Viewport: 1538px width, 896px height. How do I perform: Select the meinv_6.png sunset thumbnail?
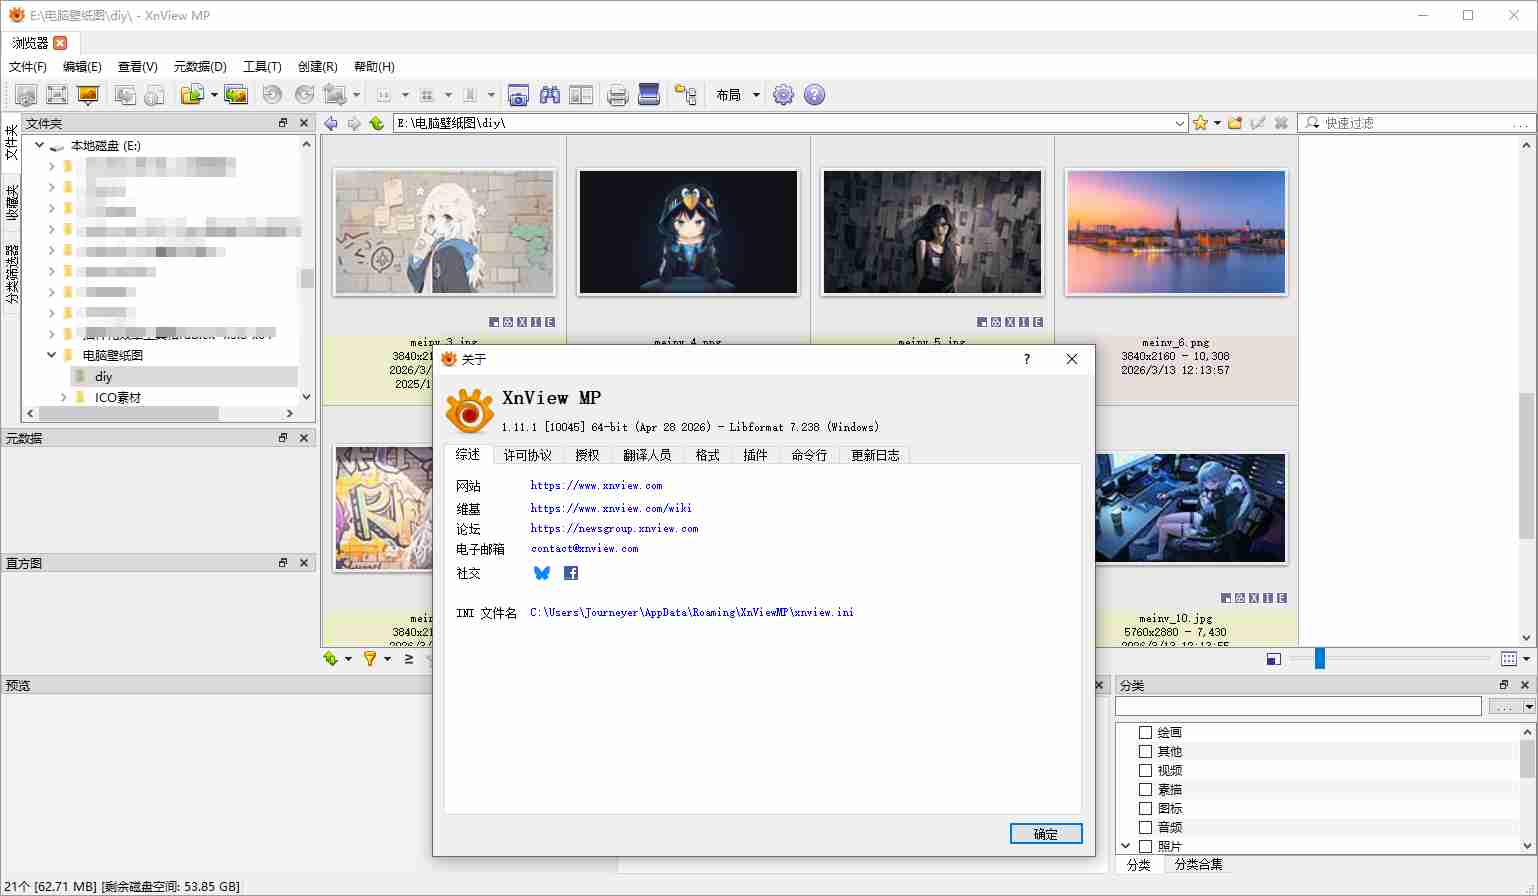pyautogui.click(x=1175, y=232)
